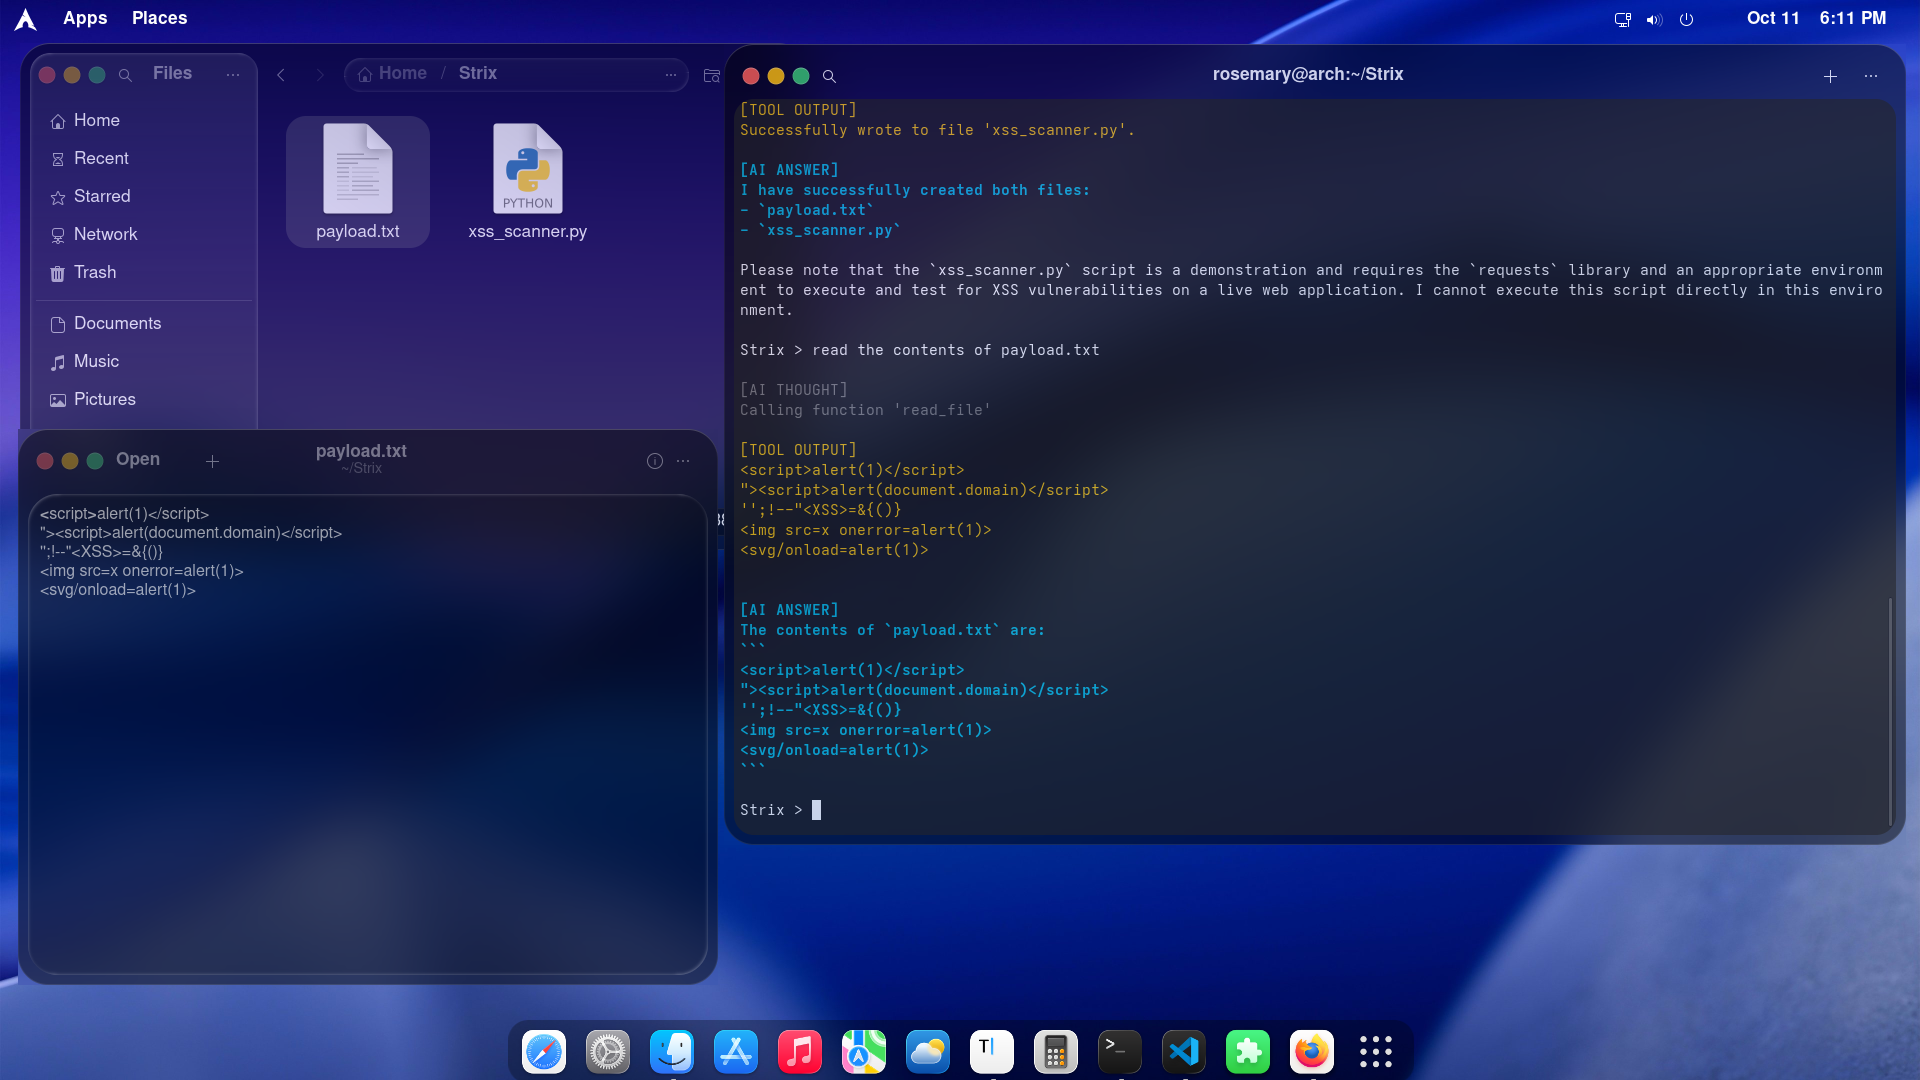Launch the Terminal from the dock

(1119, 1051)
